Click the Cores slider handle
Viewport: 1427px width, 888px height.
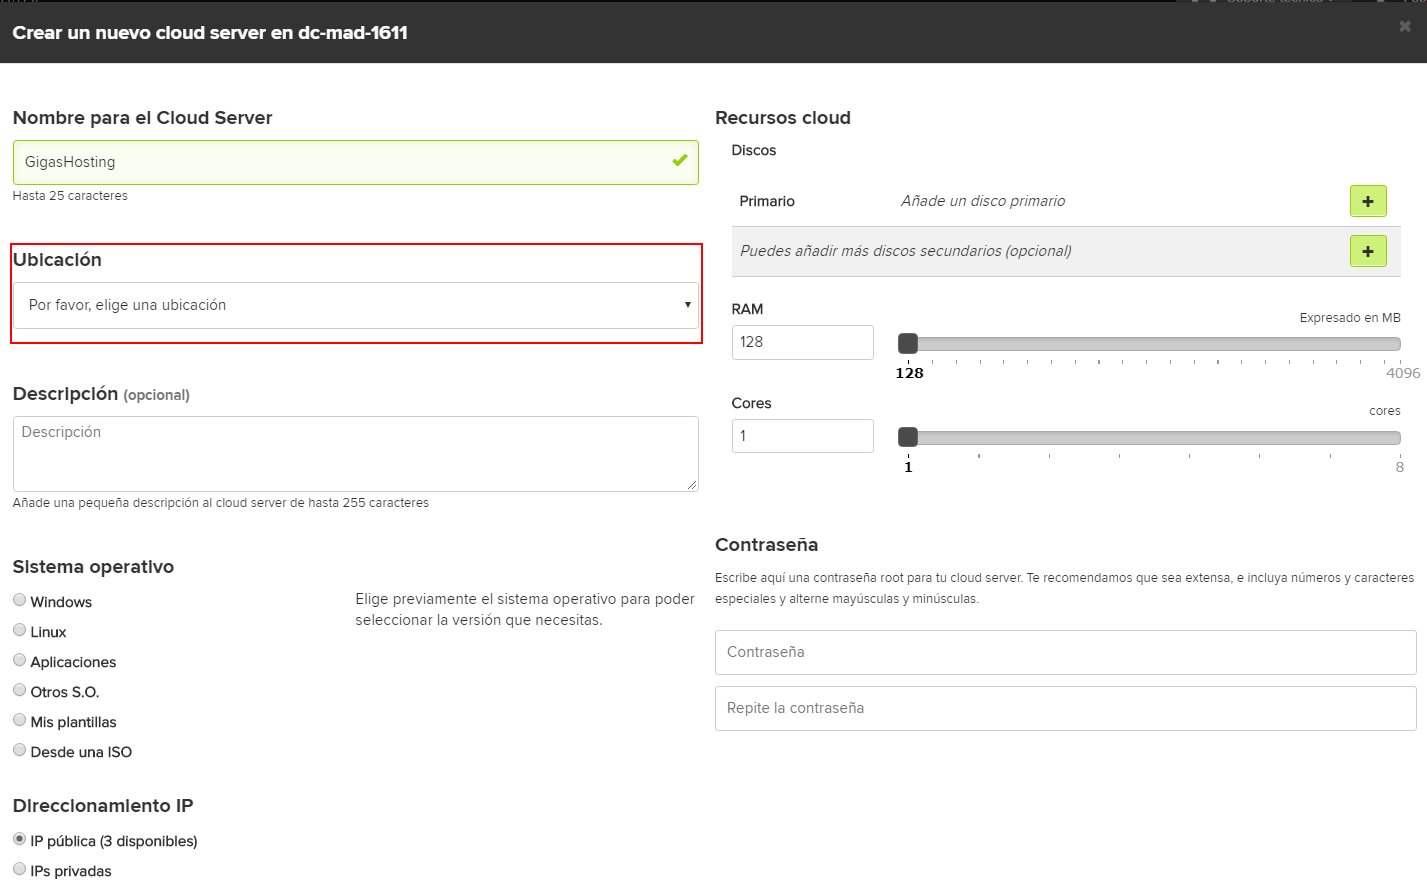click(x=908, y=437)
